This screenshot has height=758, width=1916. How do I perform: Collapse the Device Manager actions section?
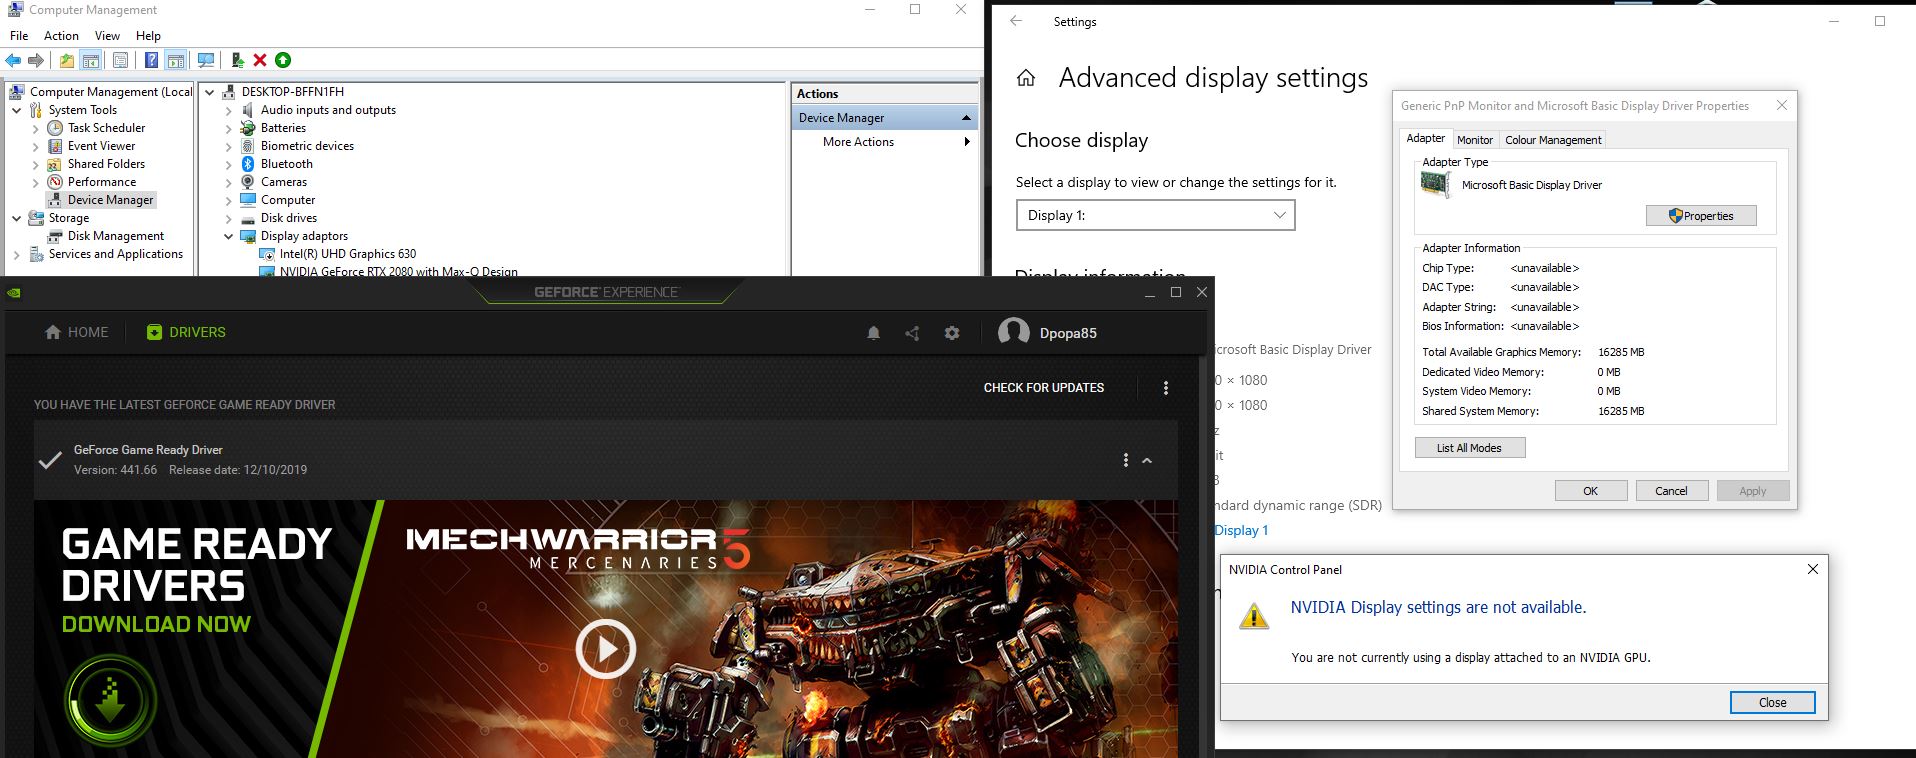(x=966, y=118)
